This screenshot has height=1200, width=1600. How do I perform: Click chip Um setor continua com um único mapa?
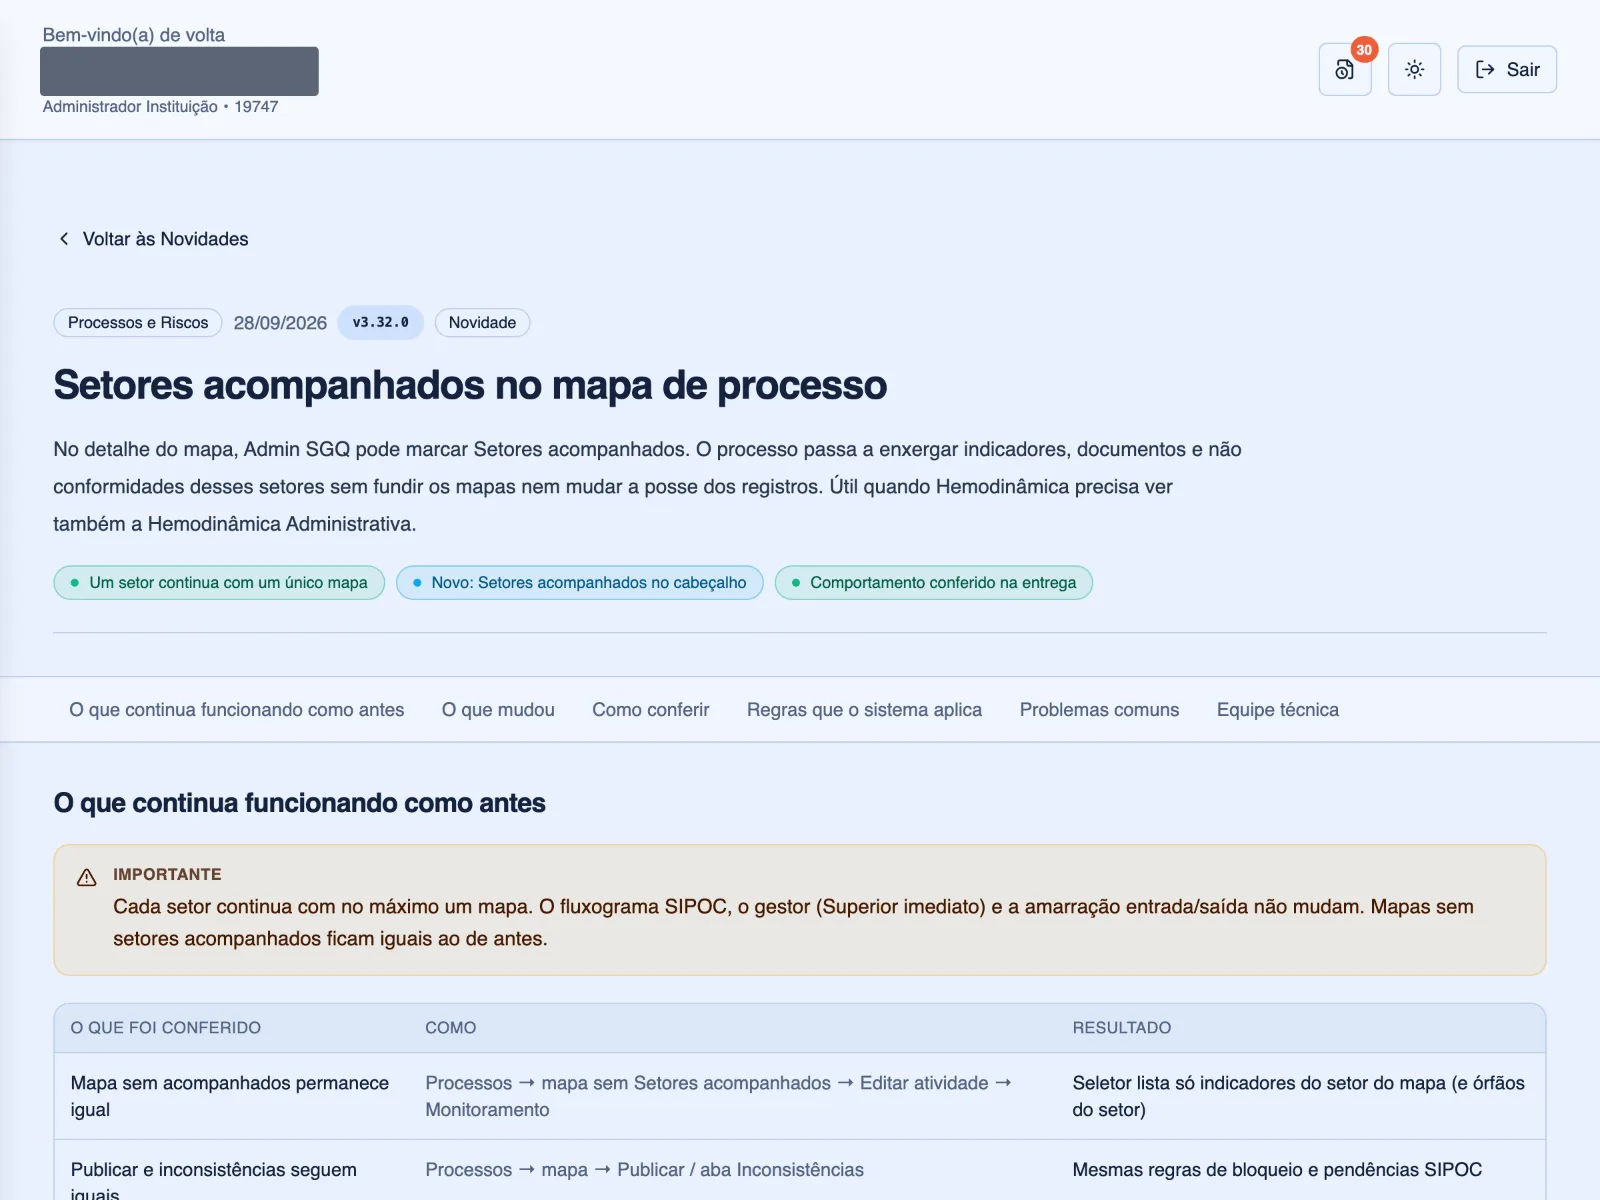tap(219, 583)
